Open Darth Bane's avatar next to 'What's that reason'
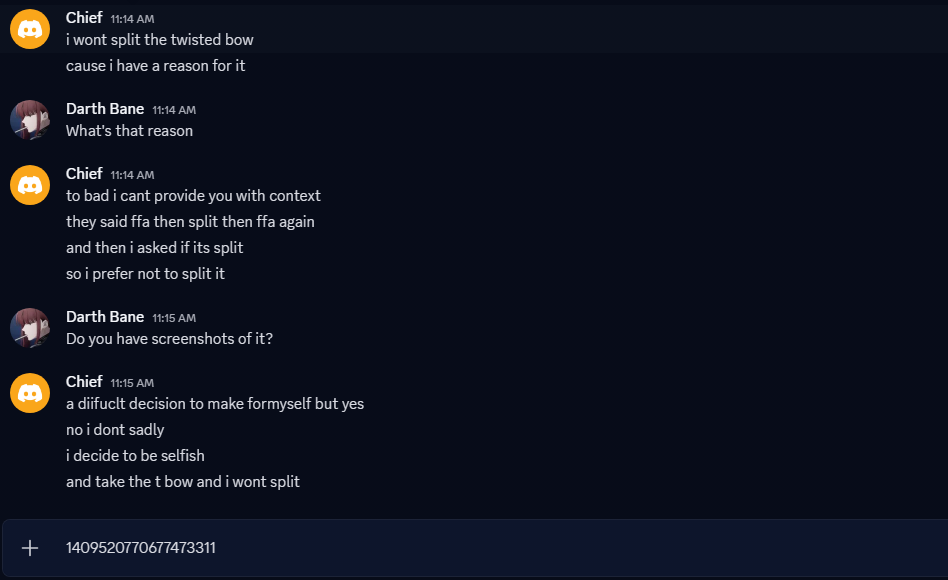The height and width of the screenshot is (580, 948). 30,120
